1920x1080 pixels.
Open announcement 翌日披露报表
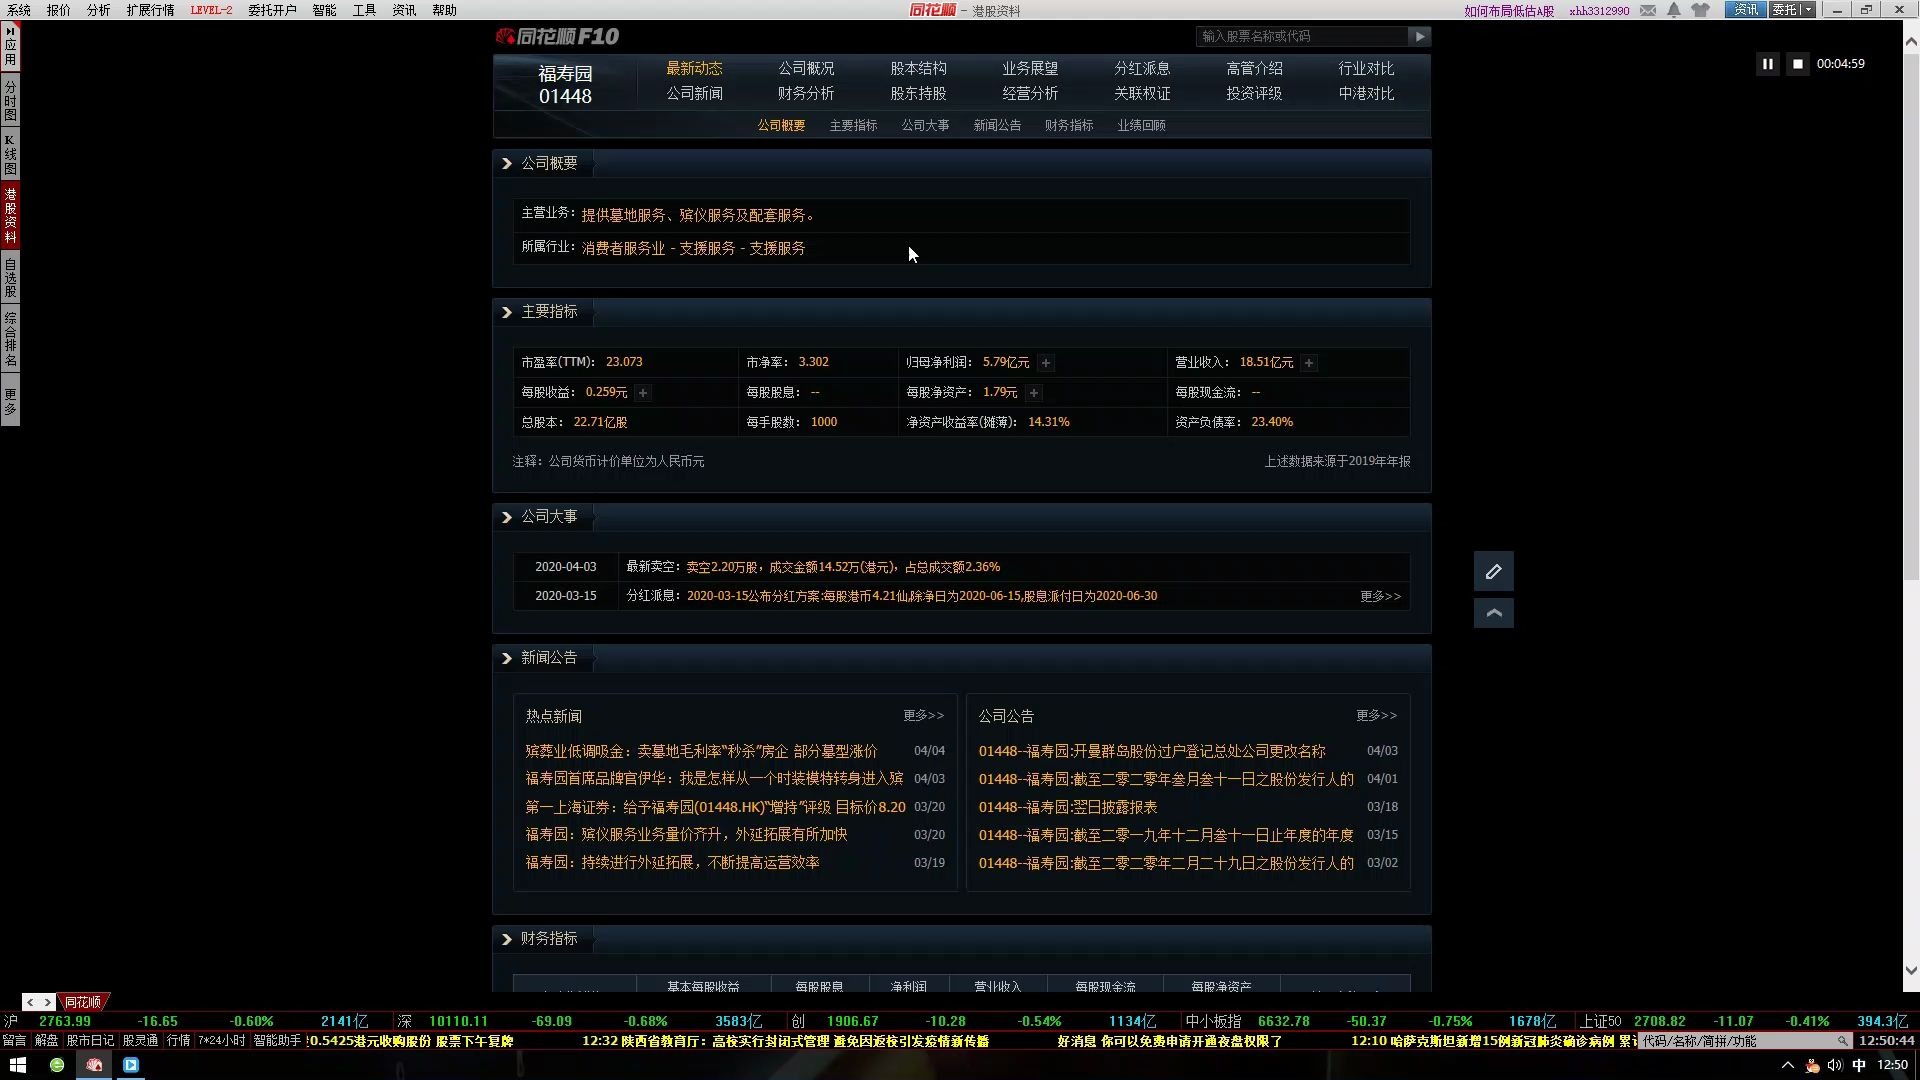[x=1068, y=807]
